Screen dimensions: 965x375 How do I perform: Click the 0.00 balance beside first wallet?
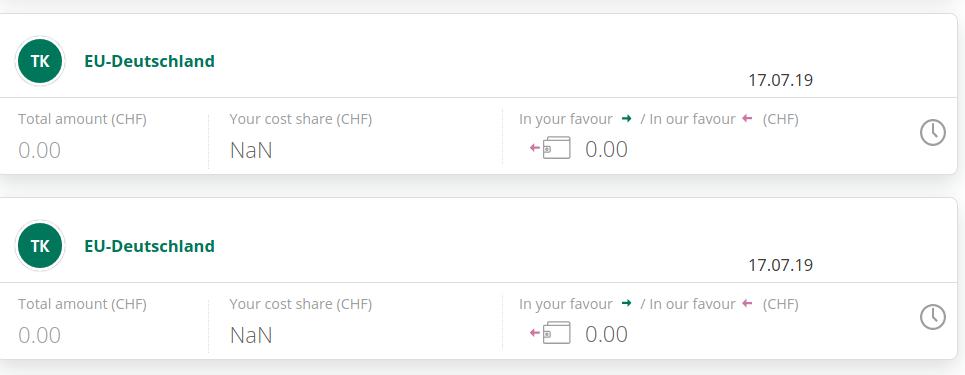(606, 149)
